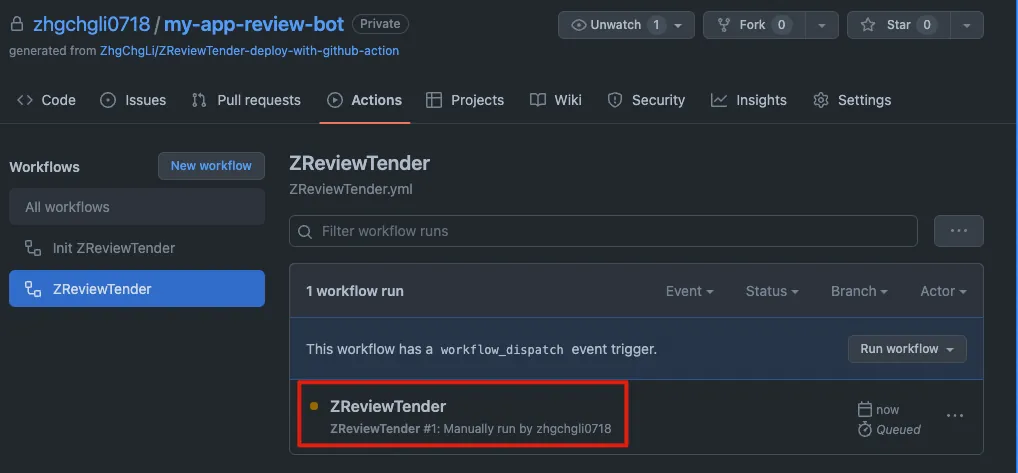Image resolution: width=1018 pixels, height=473 pixels.
Task: Click the New workflow button
Action: pyautogui.click(x=211, y=166)
